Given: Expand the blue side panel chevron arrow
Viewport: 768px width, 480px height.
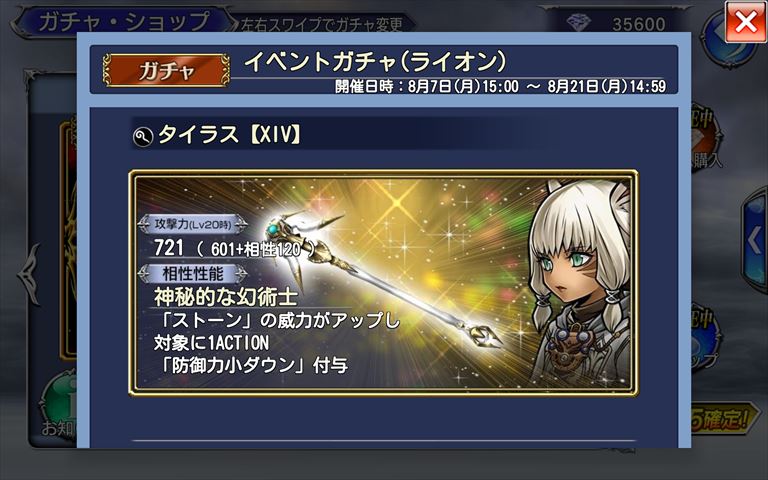Looking at the screenshot, I should tap(755, 240).
